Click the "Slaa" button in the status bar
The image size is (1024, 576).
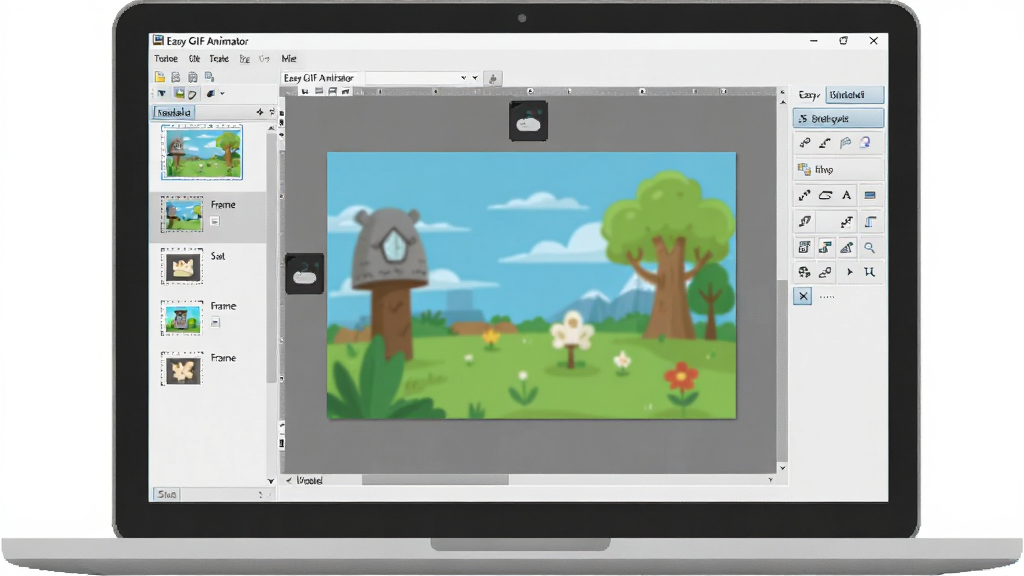[x=167, y=494]
